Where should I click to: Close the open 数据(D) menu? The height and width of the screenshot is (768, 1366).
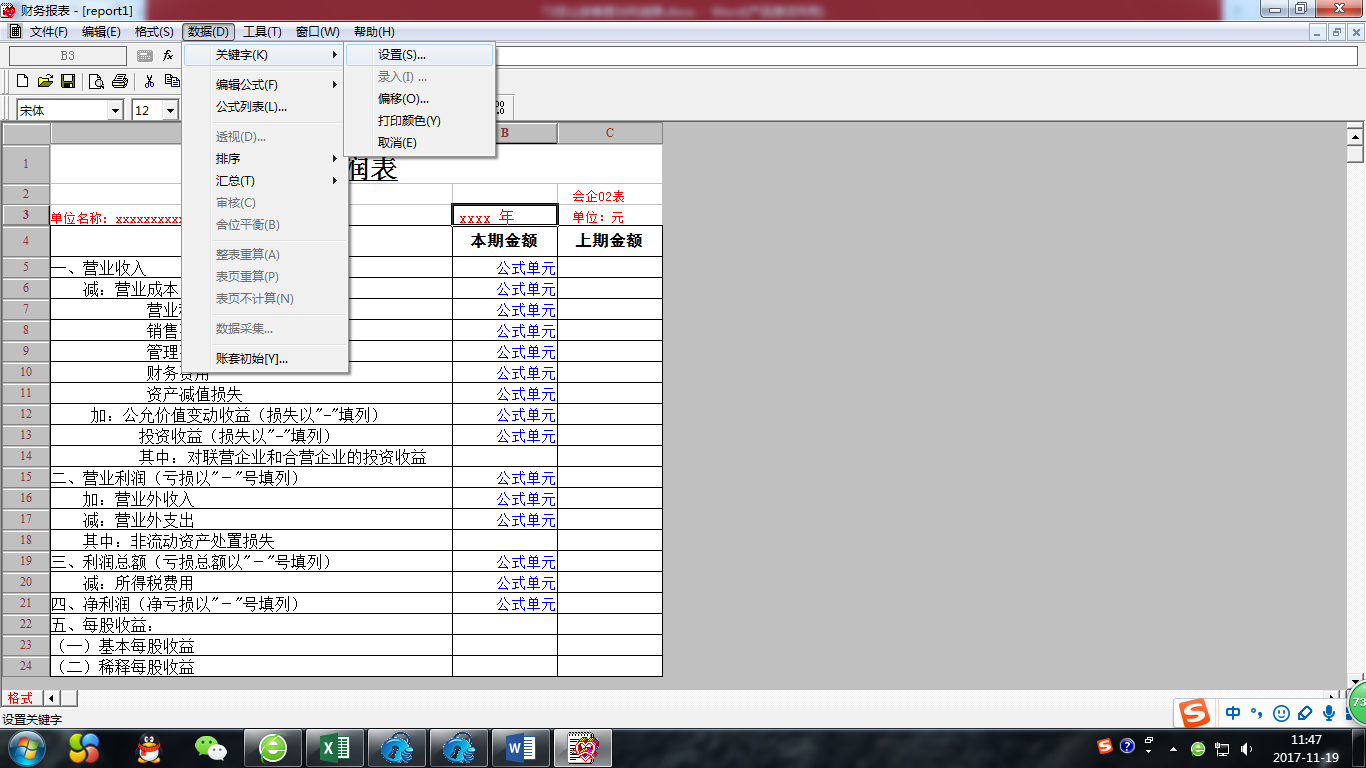coord(208,32)
